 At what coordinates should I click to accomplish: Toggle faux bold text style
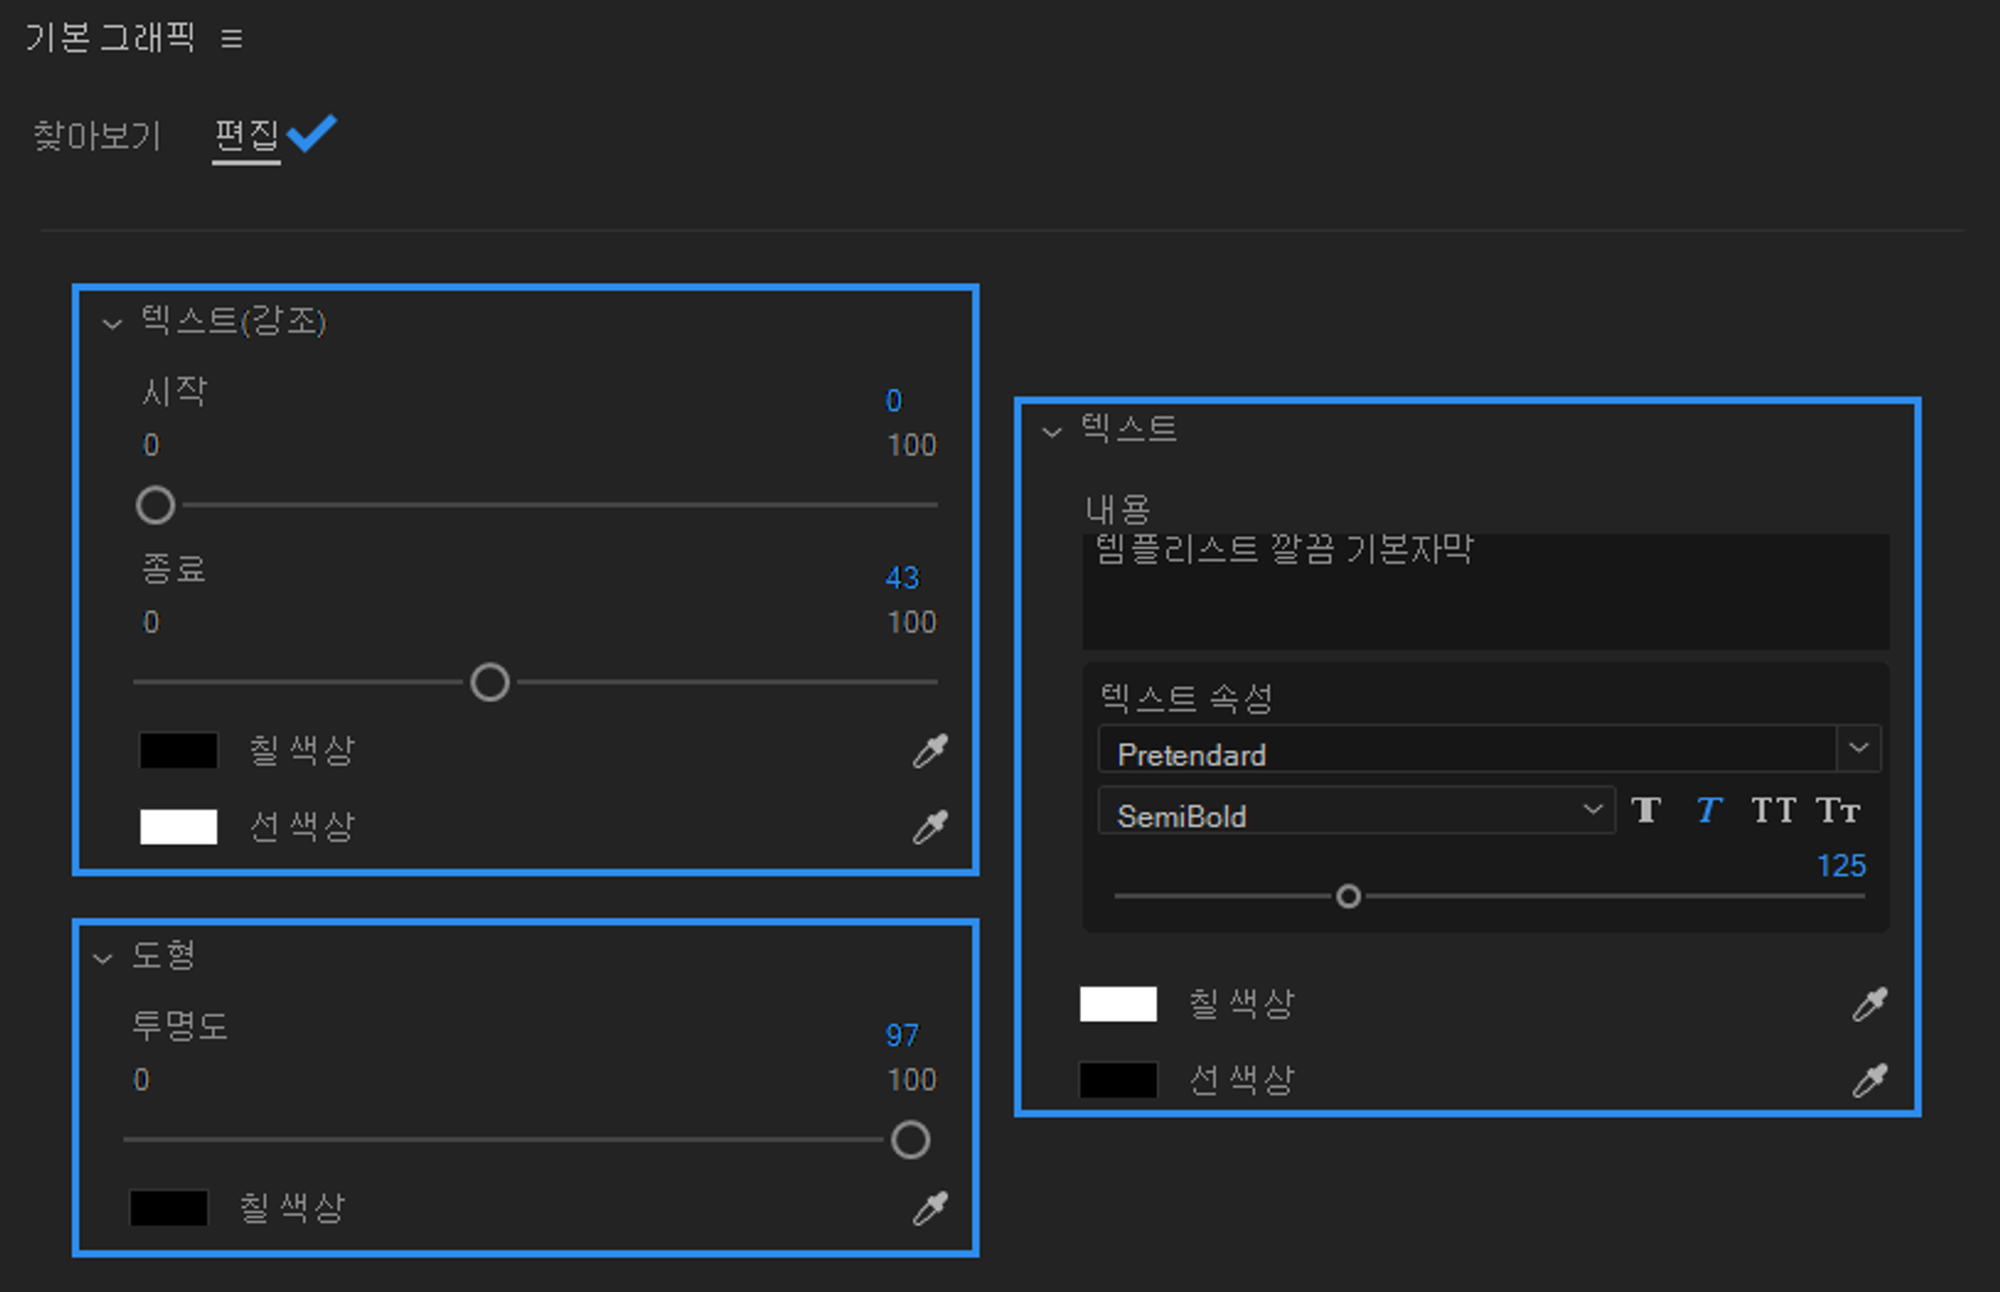[1646, 810]
